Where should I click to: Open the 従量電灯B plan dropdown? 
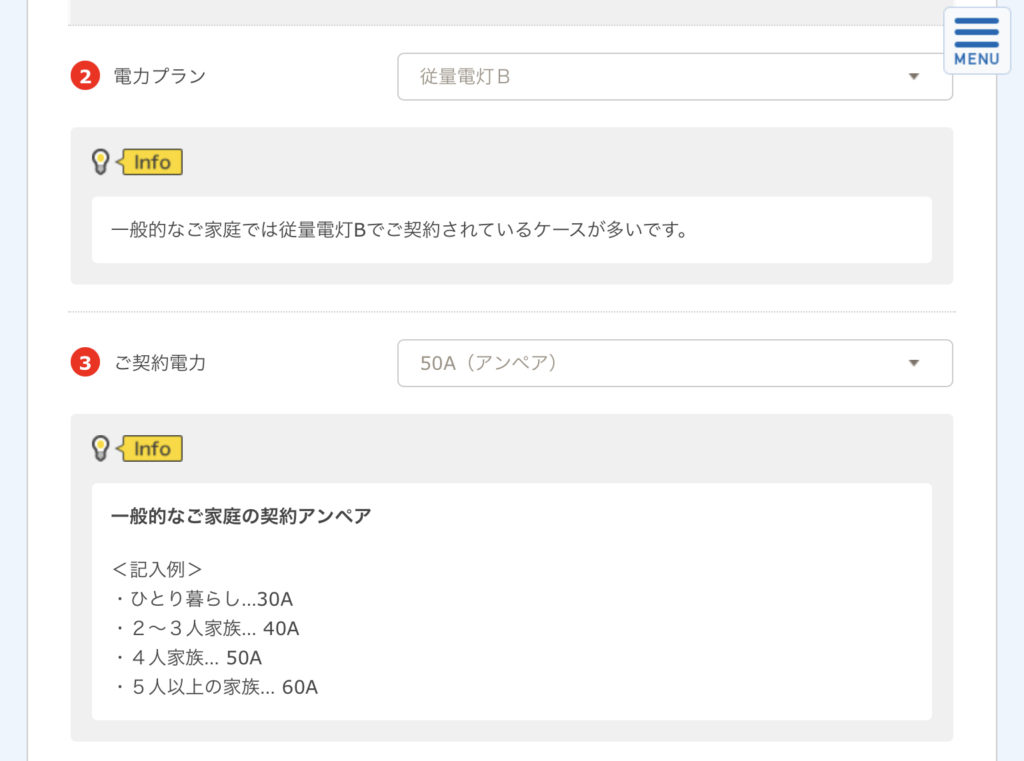tap(675, 76)
